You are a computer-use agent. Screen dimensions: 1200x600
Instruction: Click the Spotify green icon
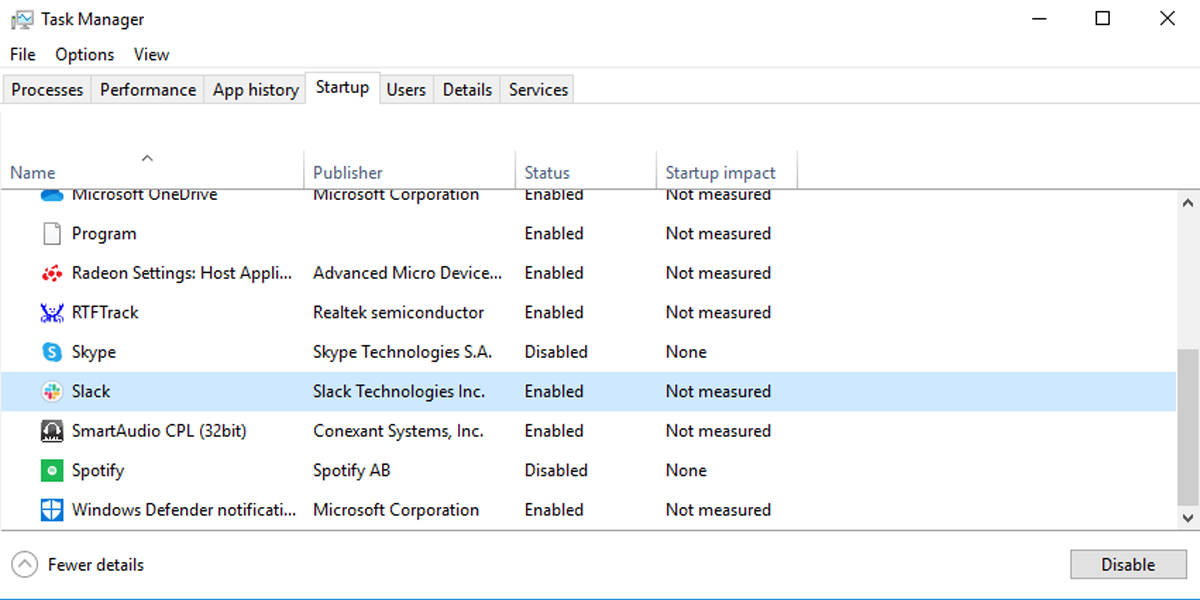click(52, 471)
